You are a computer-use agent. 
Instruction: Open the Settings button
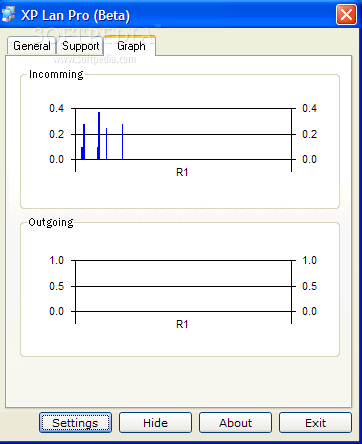pyautogui.click(x=75, y=423)
